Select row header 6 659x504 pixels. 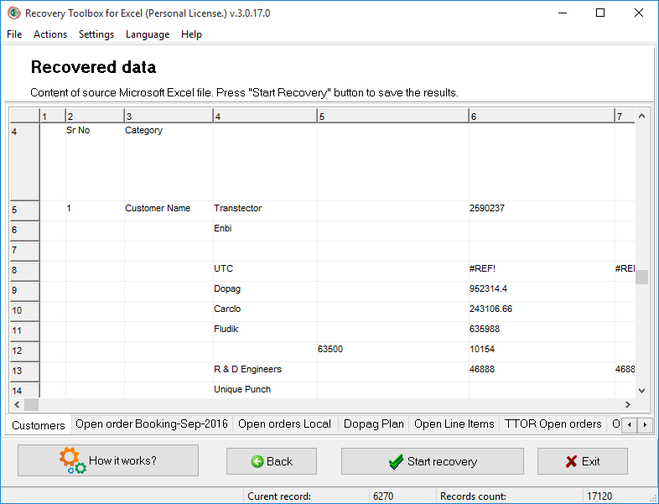pyautogui.click(x=24, y=230)
